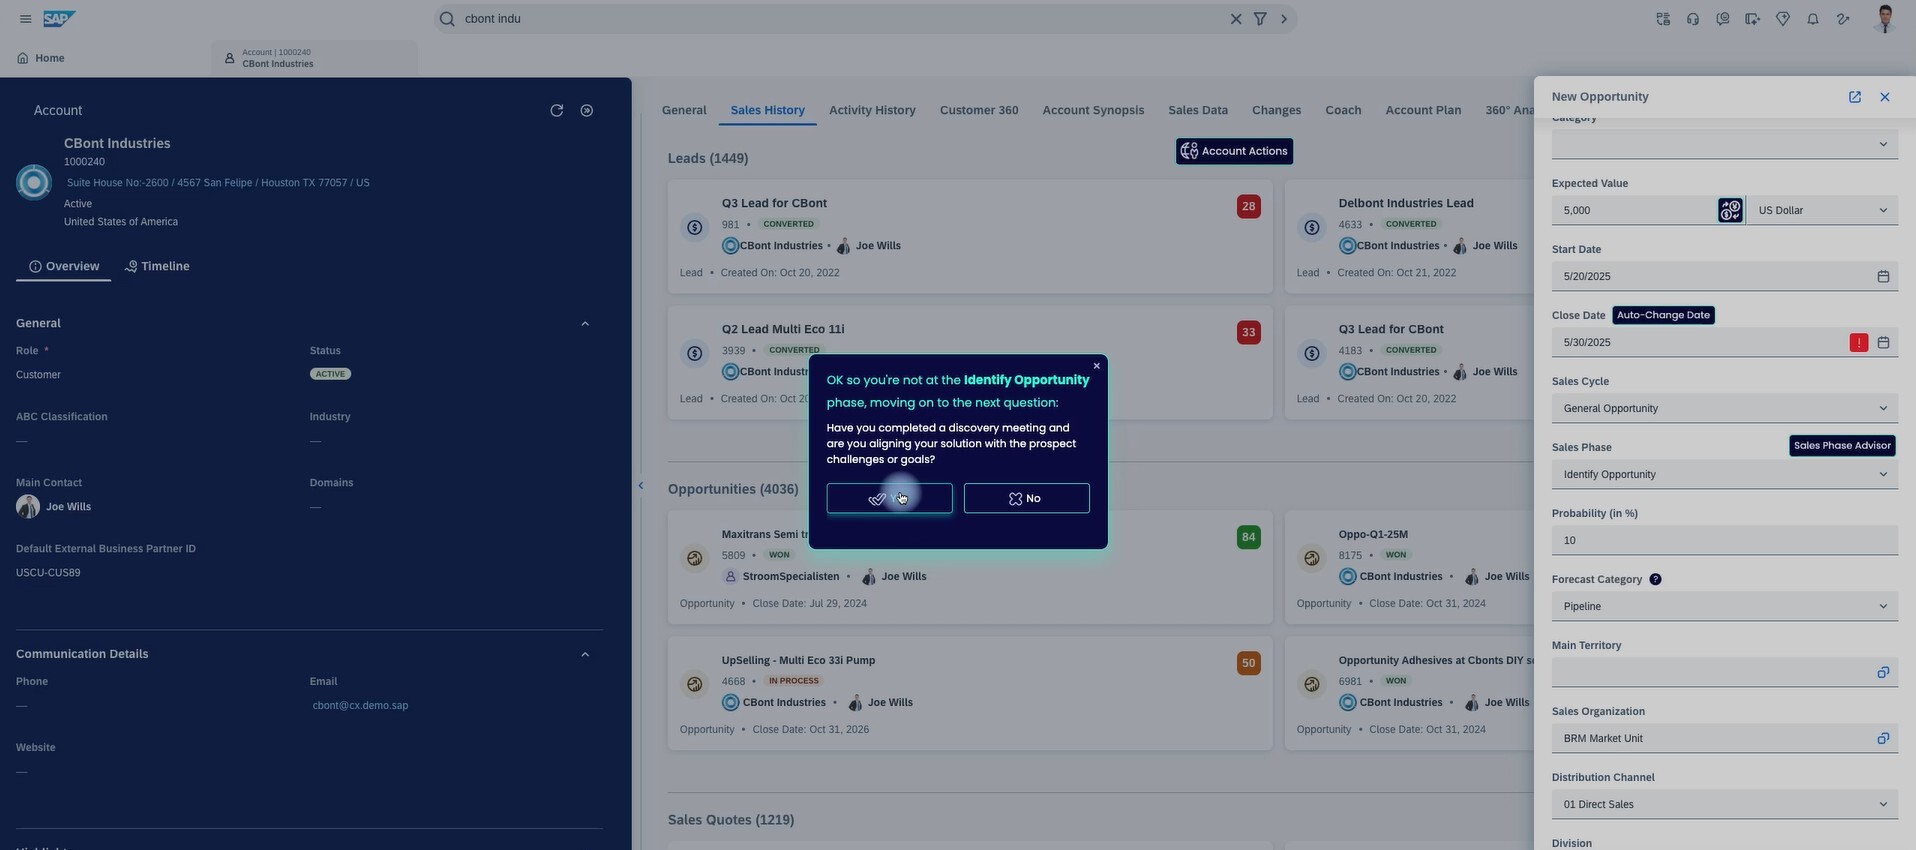Image resolution: width=1916 pixels, height=850 pixels.
Task: Open the Distribution Channel dropdown
Action: 1725,804
